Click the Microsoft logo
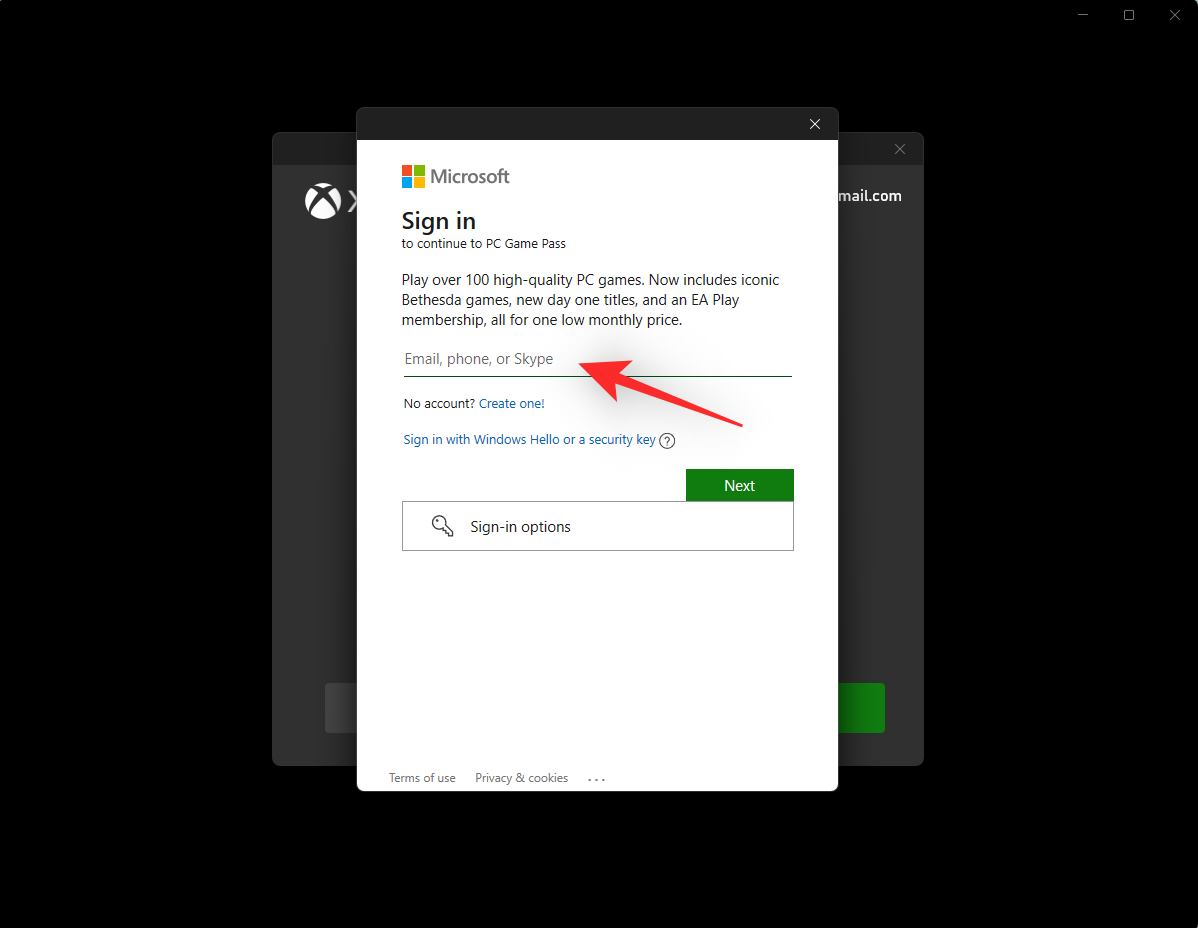Screen dimensions: 1198x928 (x=455, y=176)
